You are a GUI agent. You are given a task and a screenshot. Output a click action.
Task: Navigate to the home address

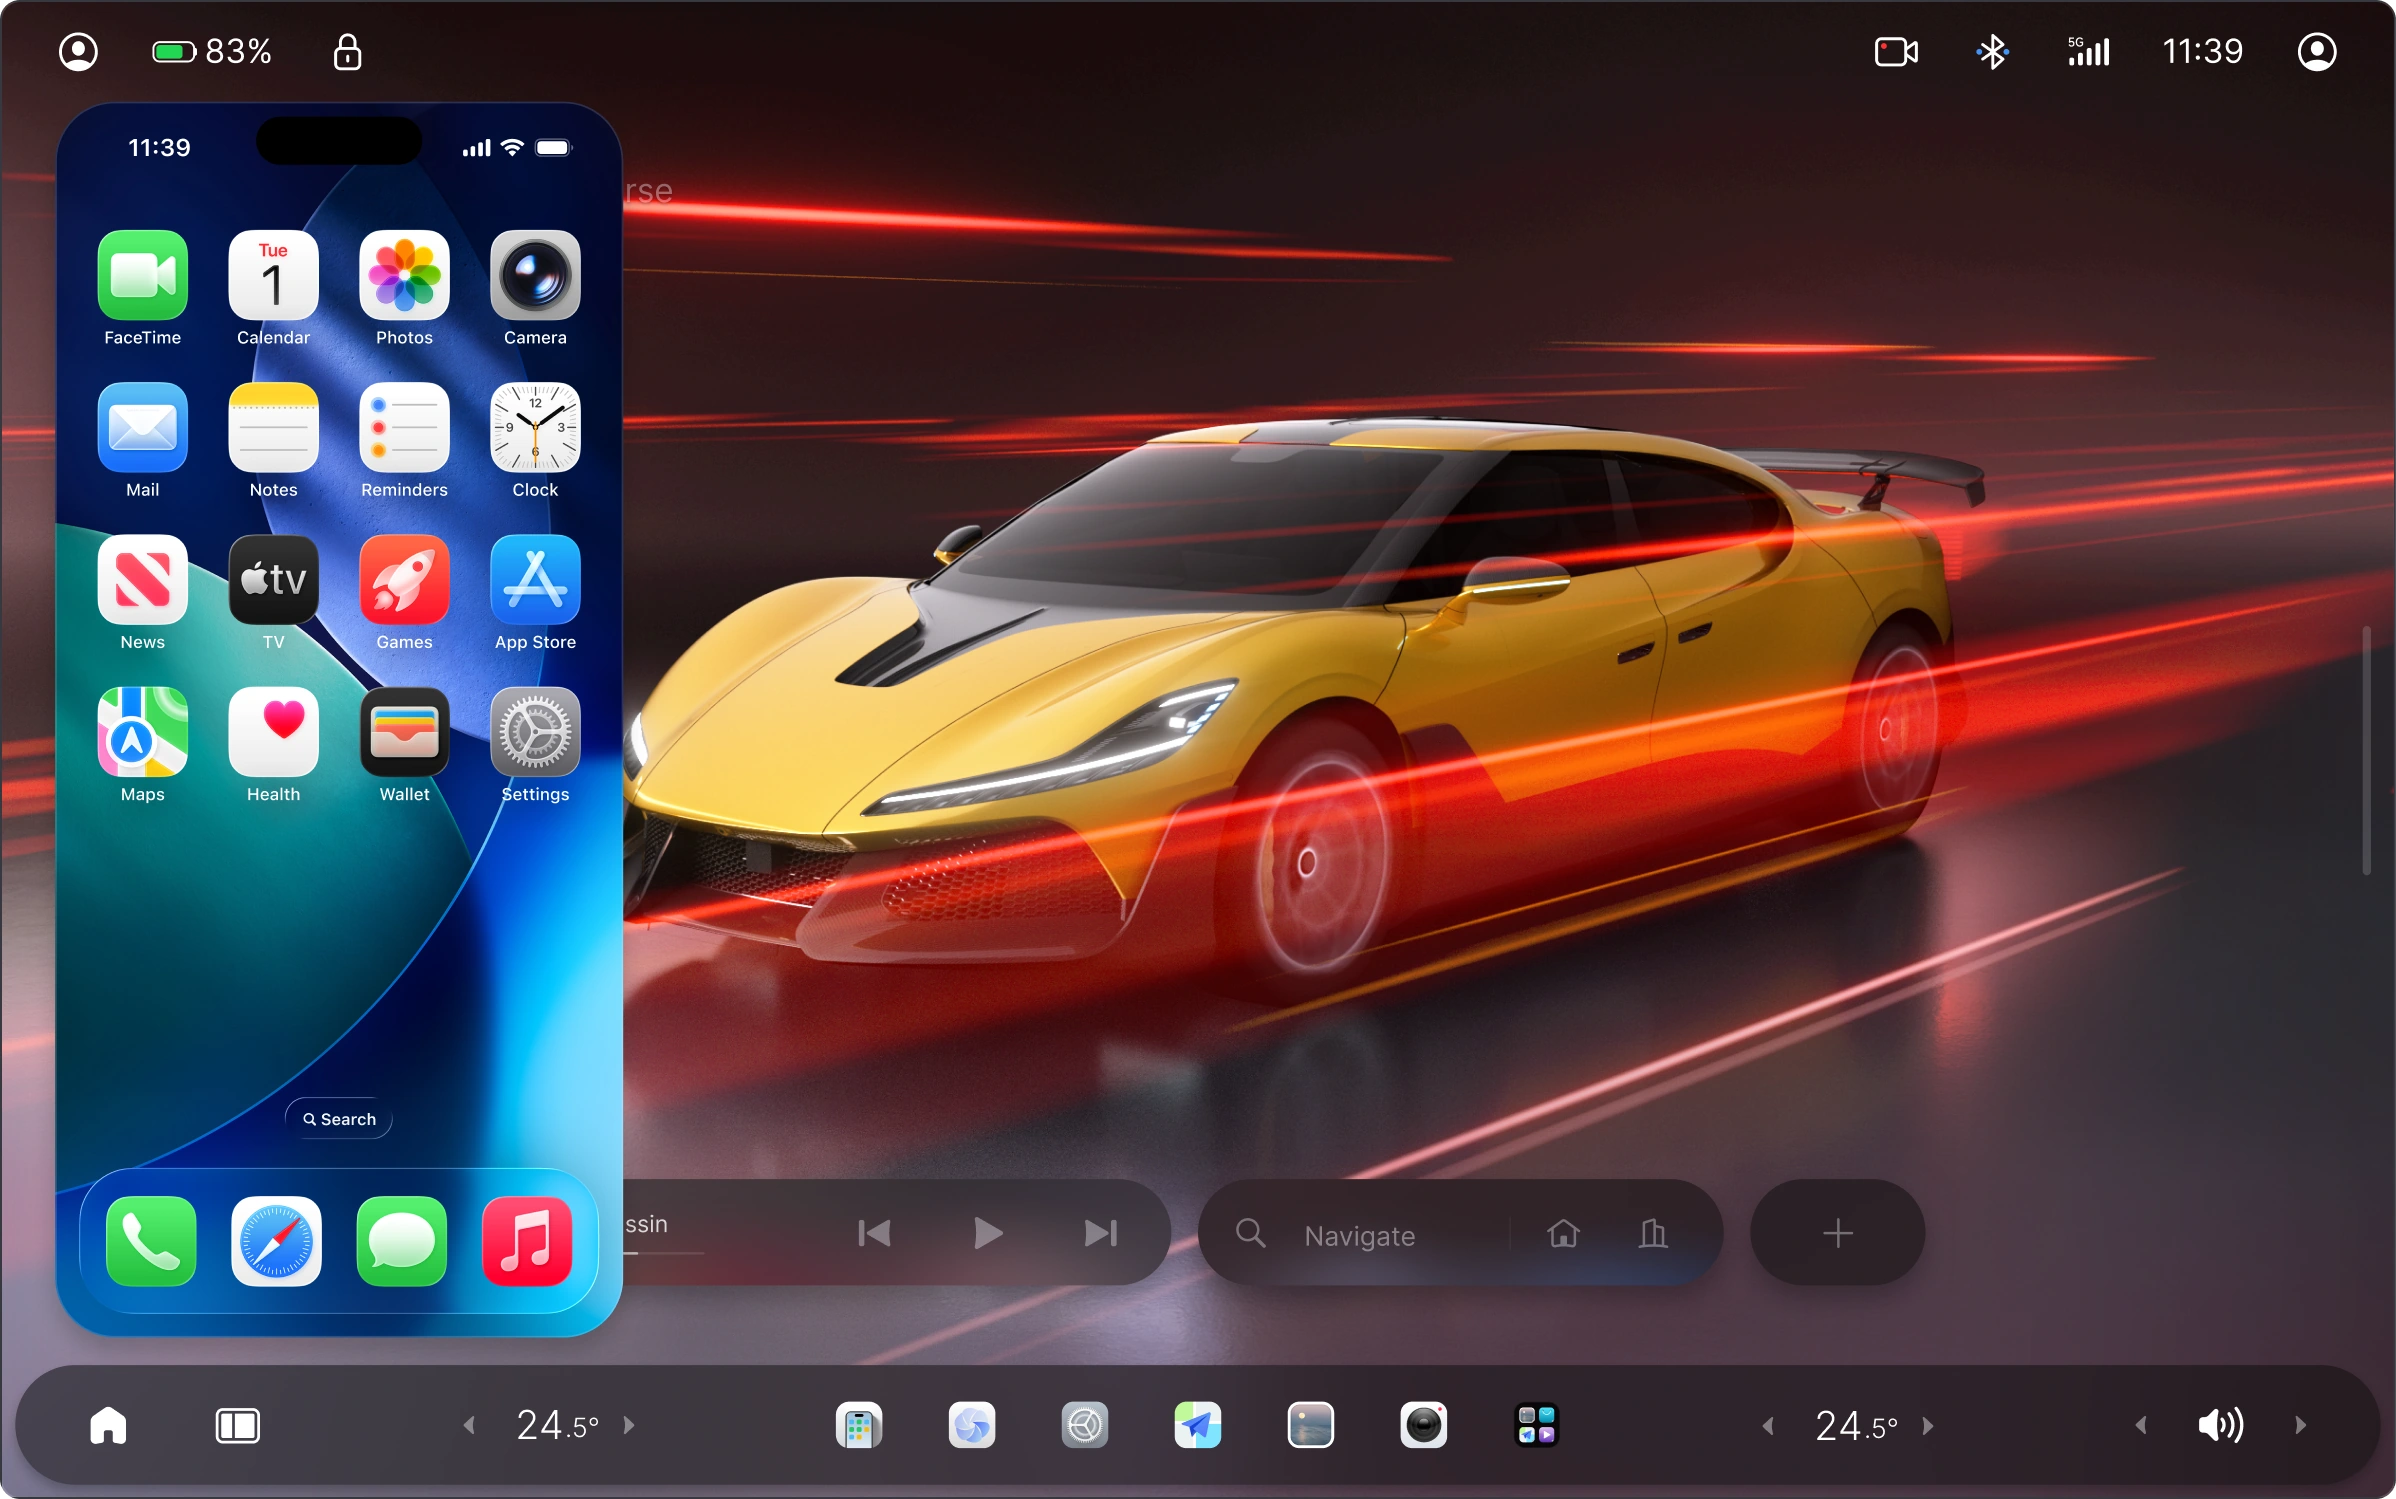click(x=1563, y=1233)
